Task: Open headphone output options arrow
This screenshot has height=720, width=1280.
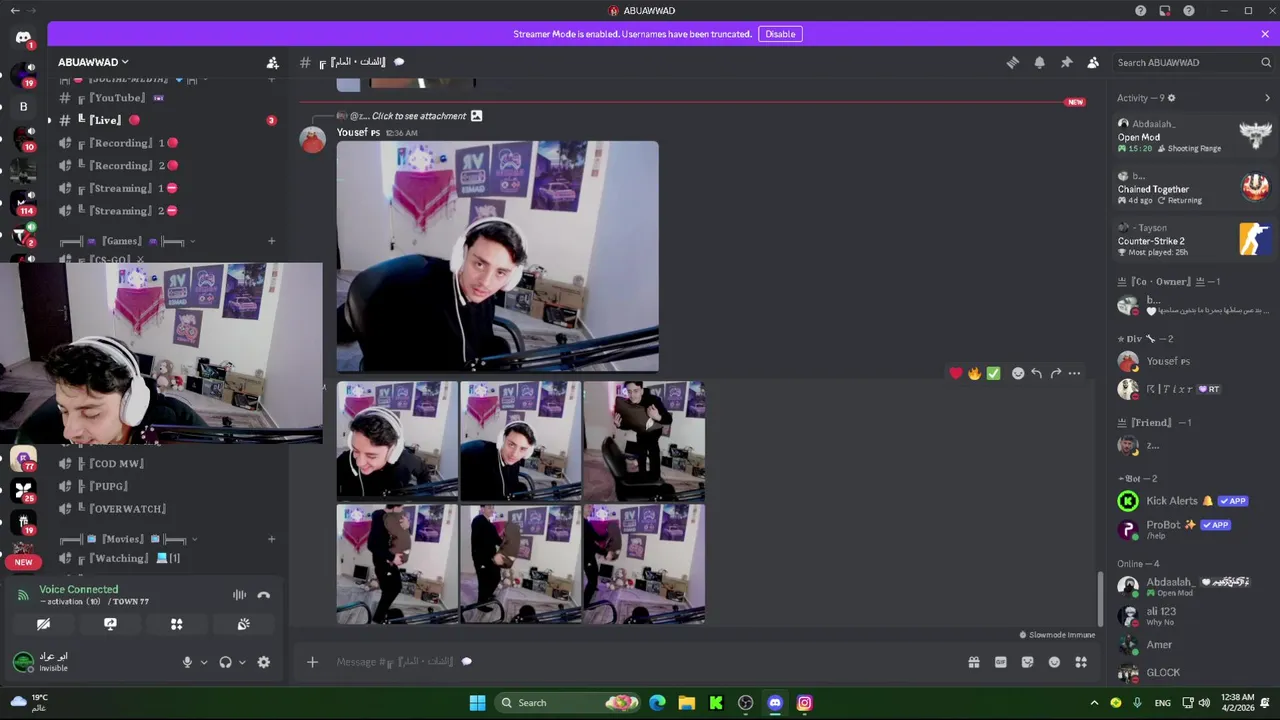Action: (x=242, y=662)
